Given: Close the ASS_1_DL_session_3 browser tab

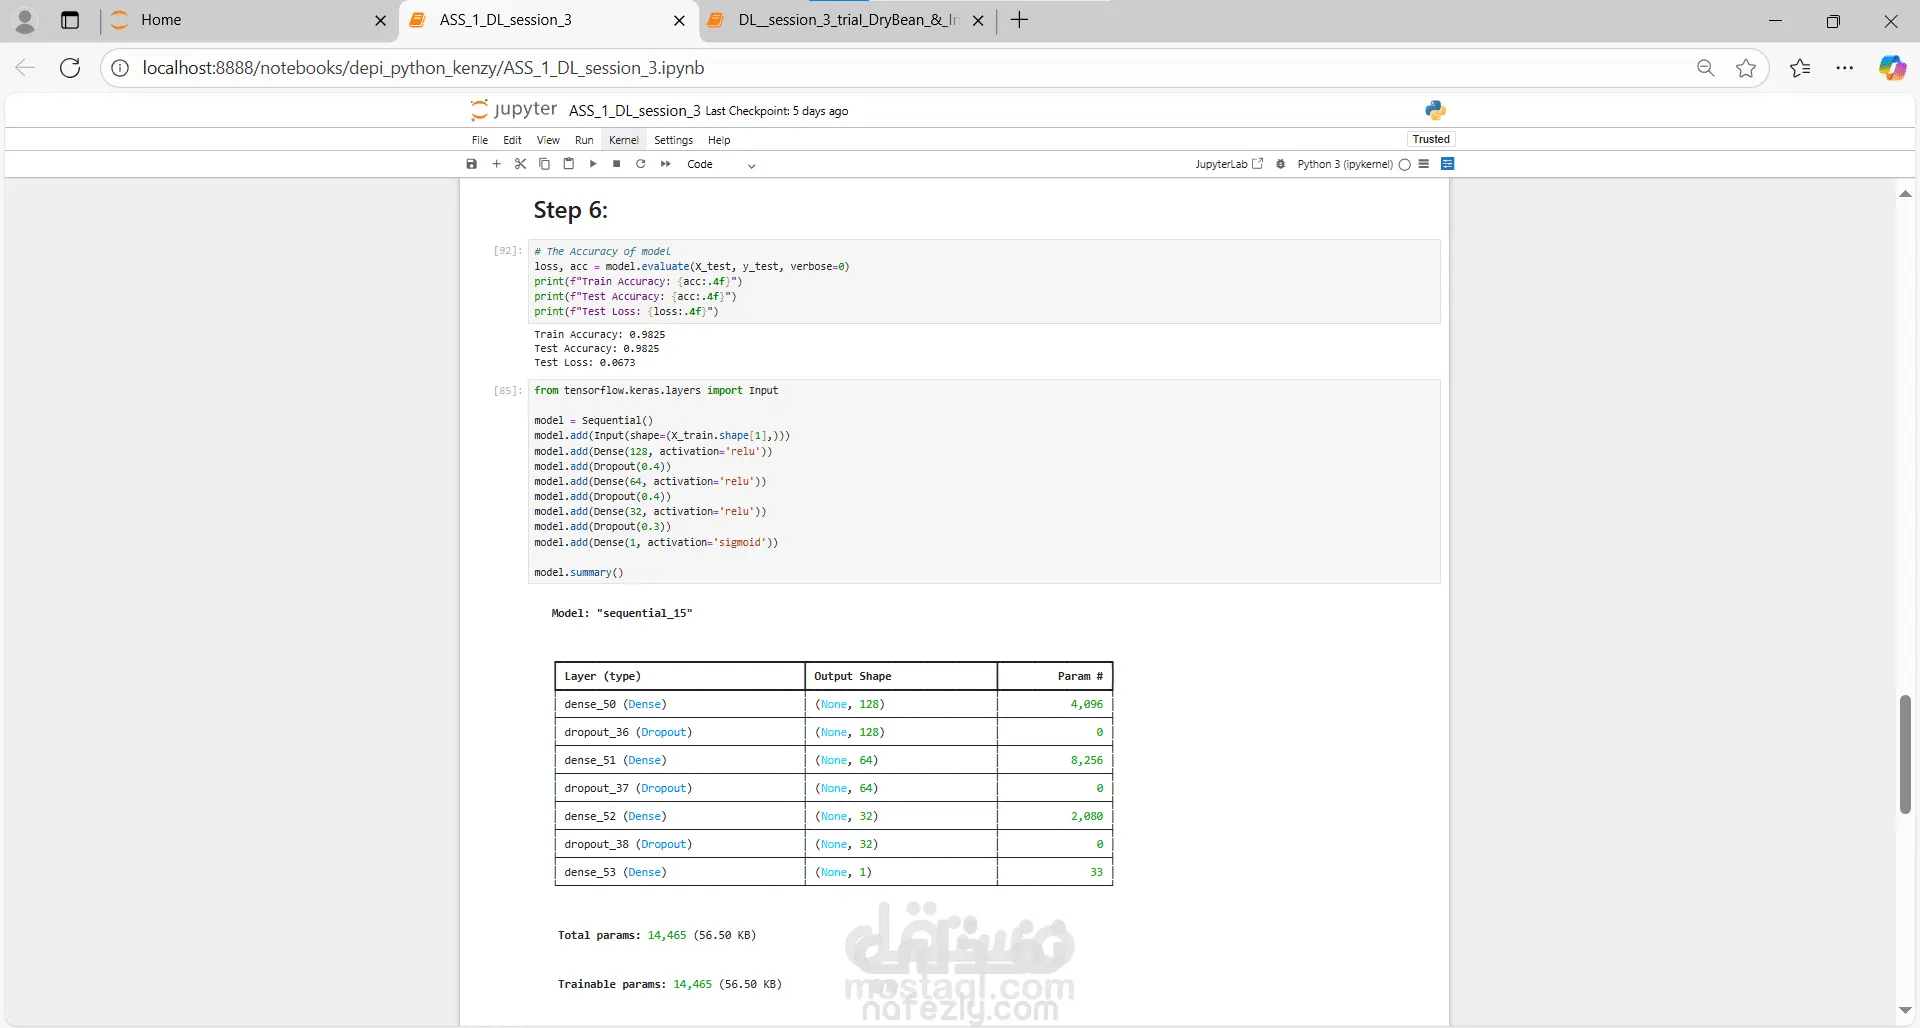Looking at the screenshot, I should [x=679, y=20].
